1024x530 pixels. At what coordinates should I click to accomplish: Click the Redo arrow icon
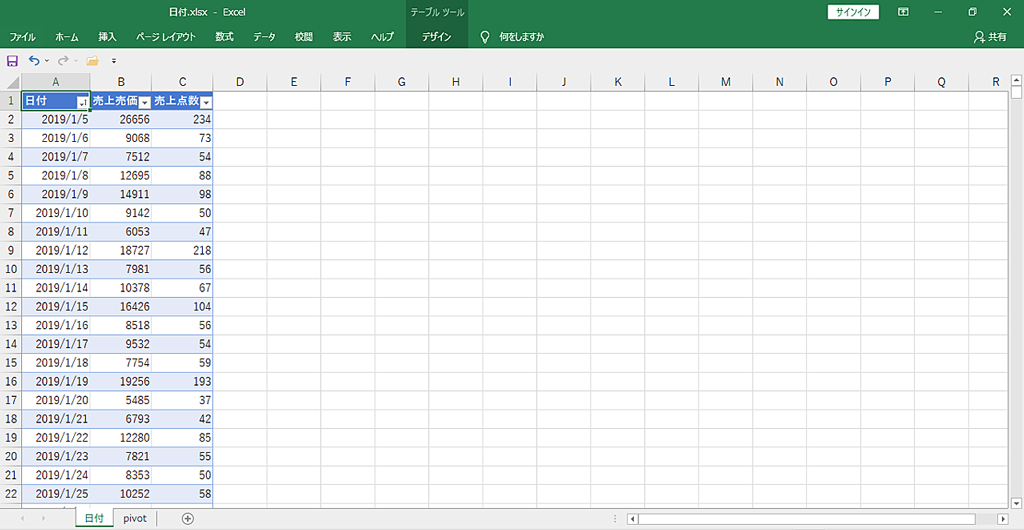pos(63,61)
